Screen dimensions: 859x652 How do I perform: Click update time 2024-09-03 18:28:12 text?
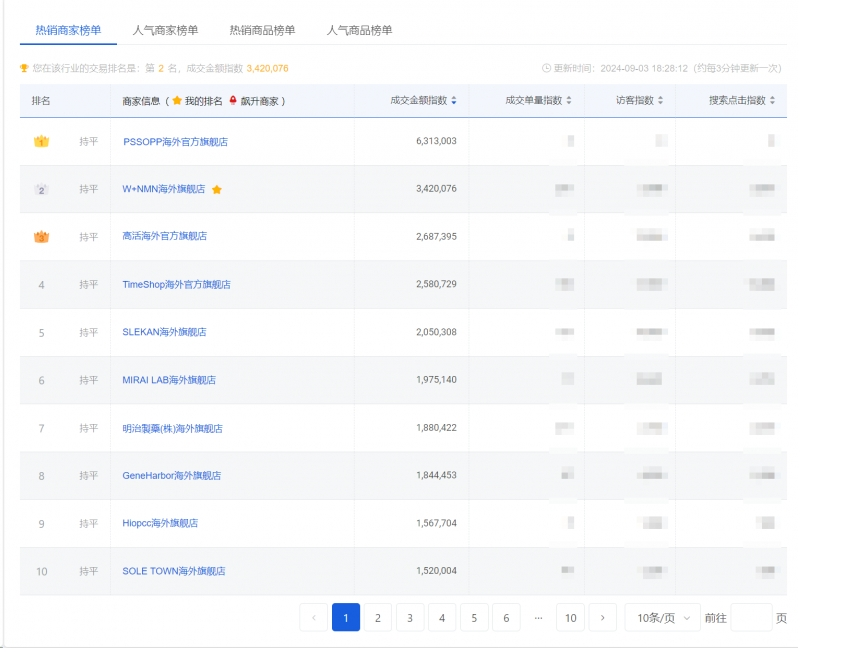click(x=644, y=68)
